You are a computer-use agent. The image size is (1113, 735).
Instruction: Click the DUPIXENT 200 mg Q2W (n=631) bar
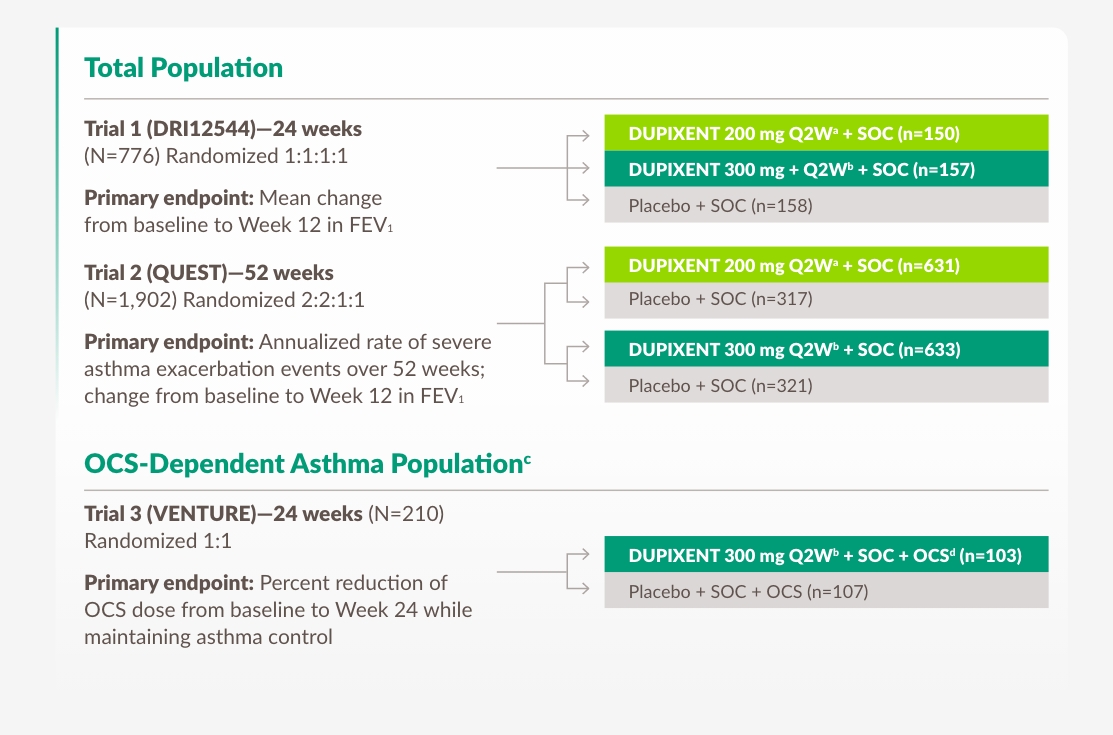pos(826,265)
